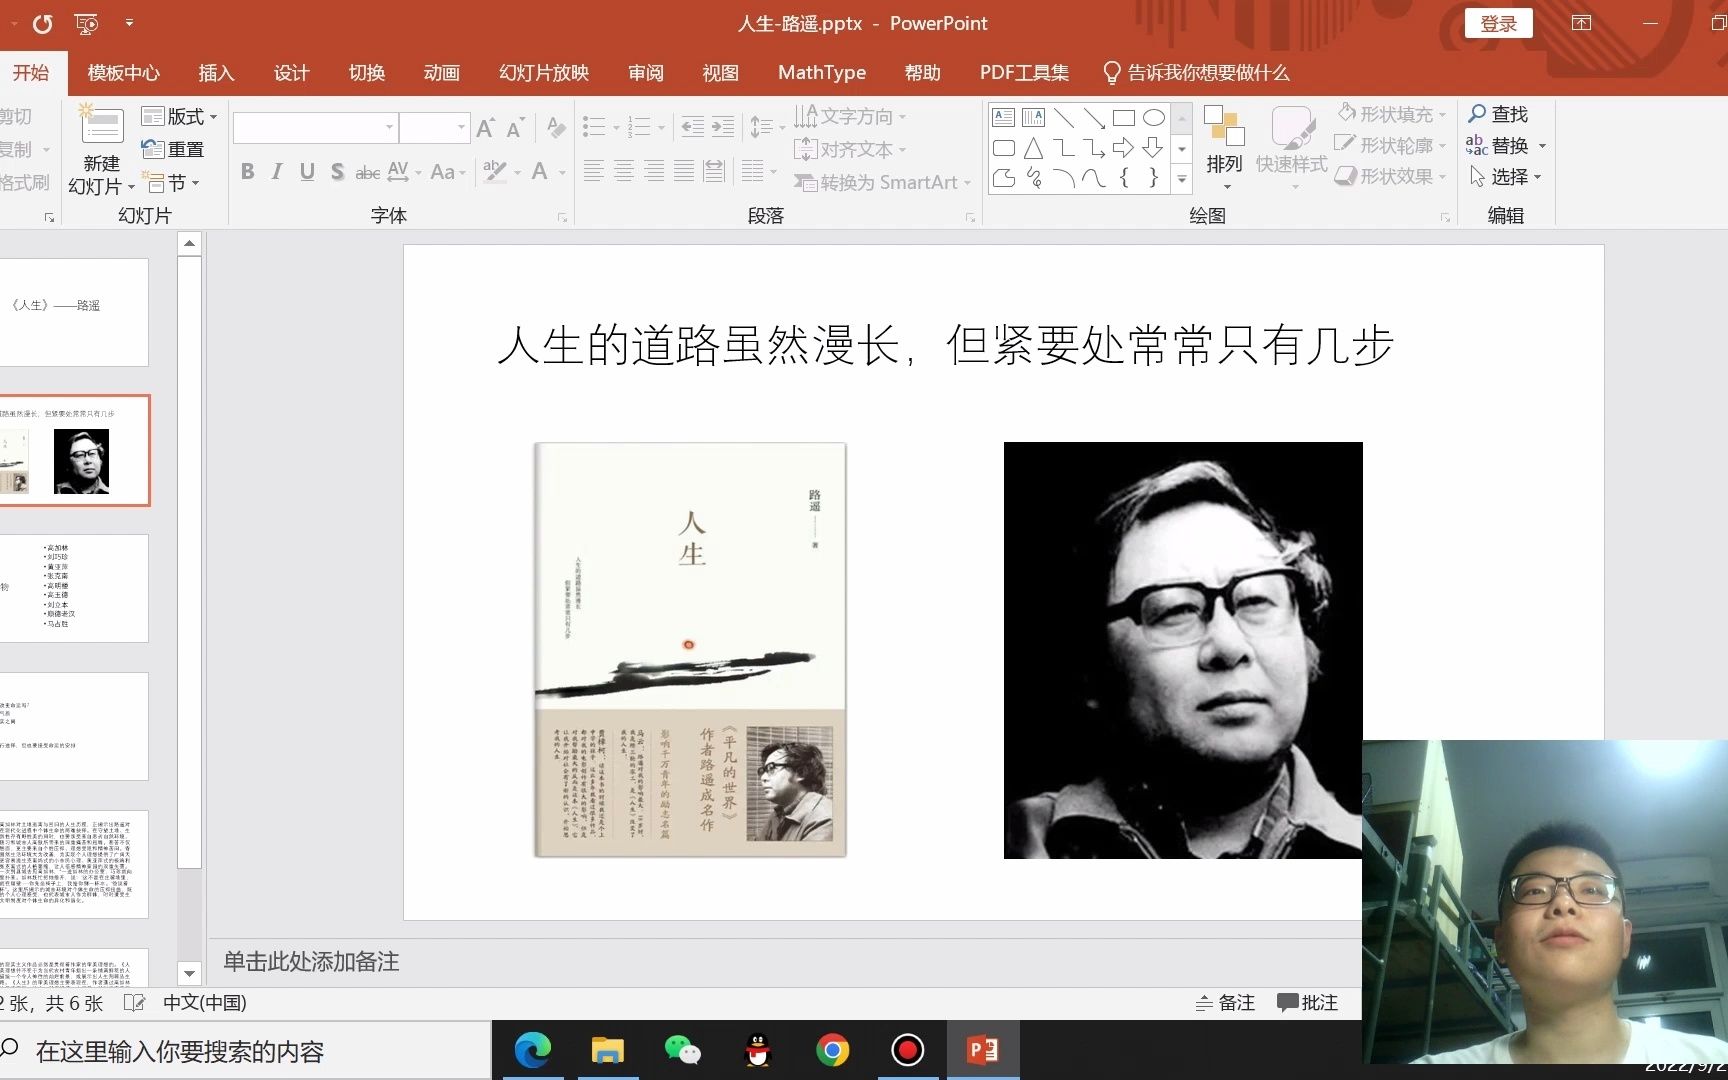Select the oval shape in gallery
Viewport: 1728px width, 1080px height.
1154,118
